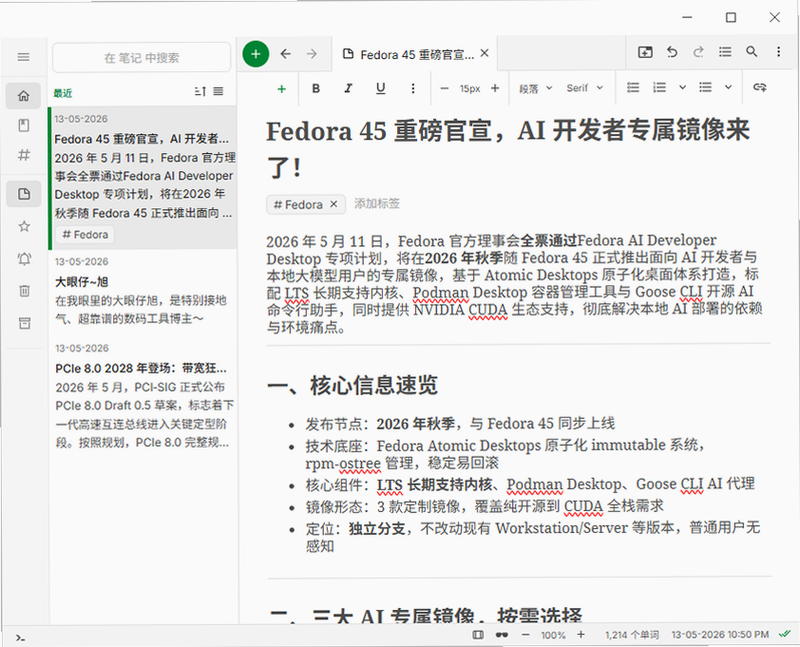Image resolution: width=800 pixels, height=647 pixels.
Task: Redo the last edit
Action: tap(698, 52)
